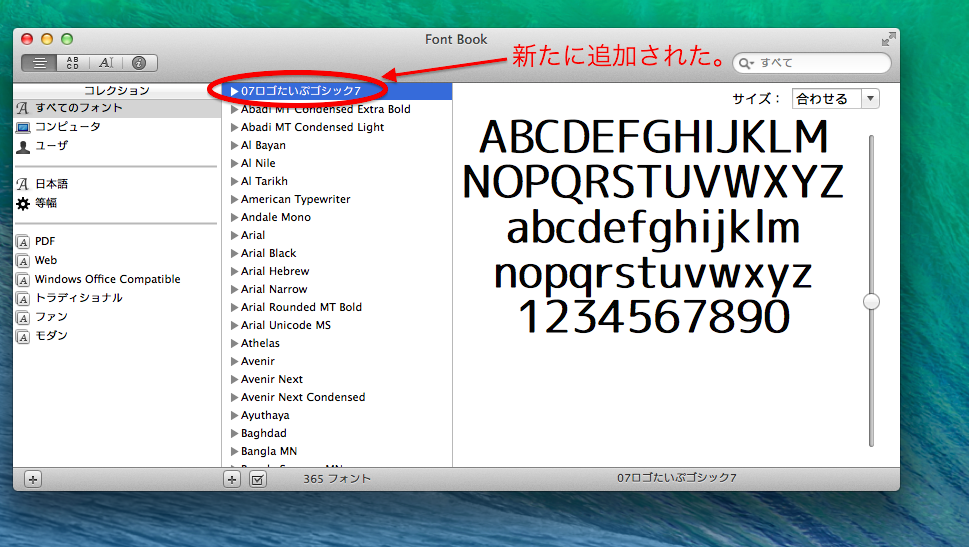Click the search magnifier icon
Viewport: 969px width, 547px height.
745,63
